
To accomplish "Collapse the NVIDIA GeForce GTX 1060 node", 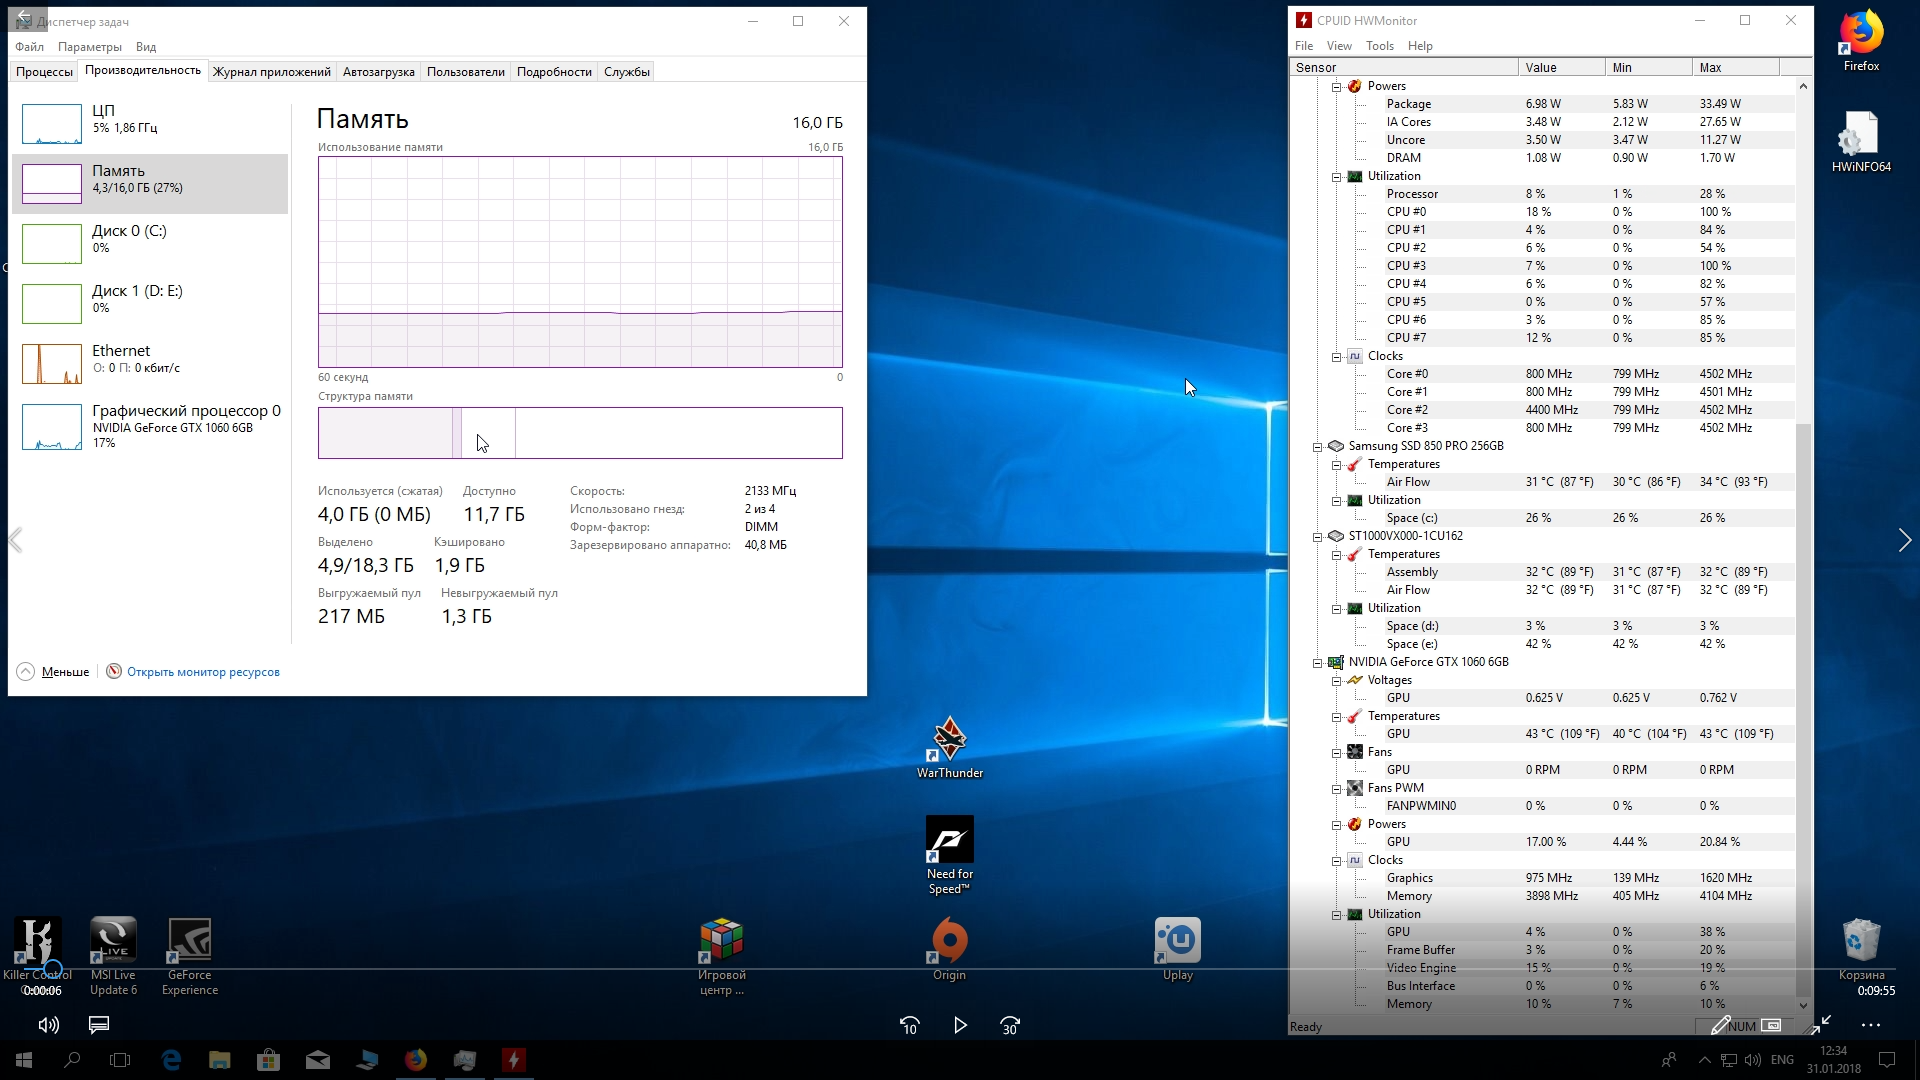I will point(1318,663).
